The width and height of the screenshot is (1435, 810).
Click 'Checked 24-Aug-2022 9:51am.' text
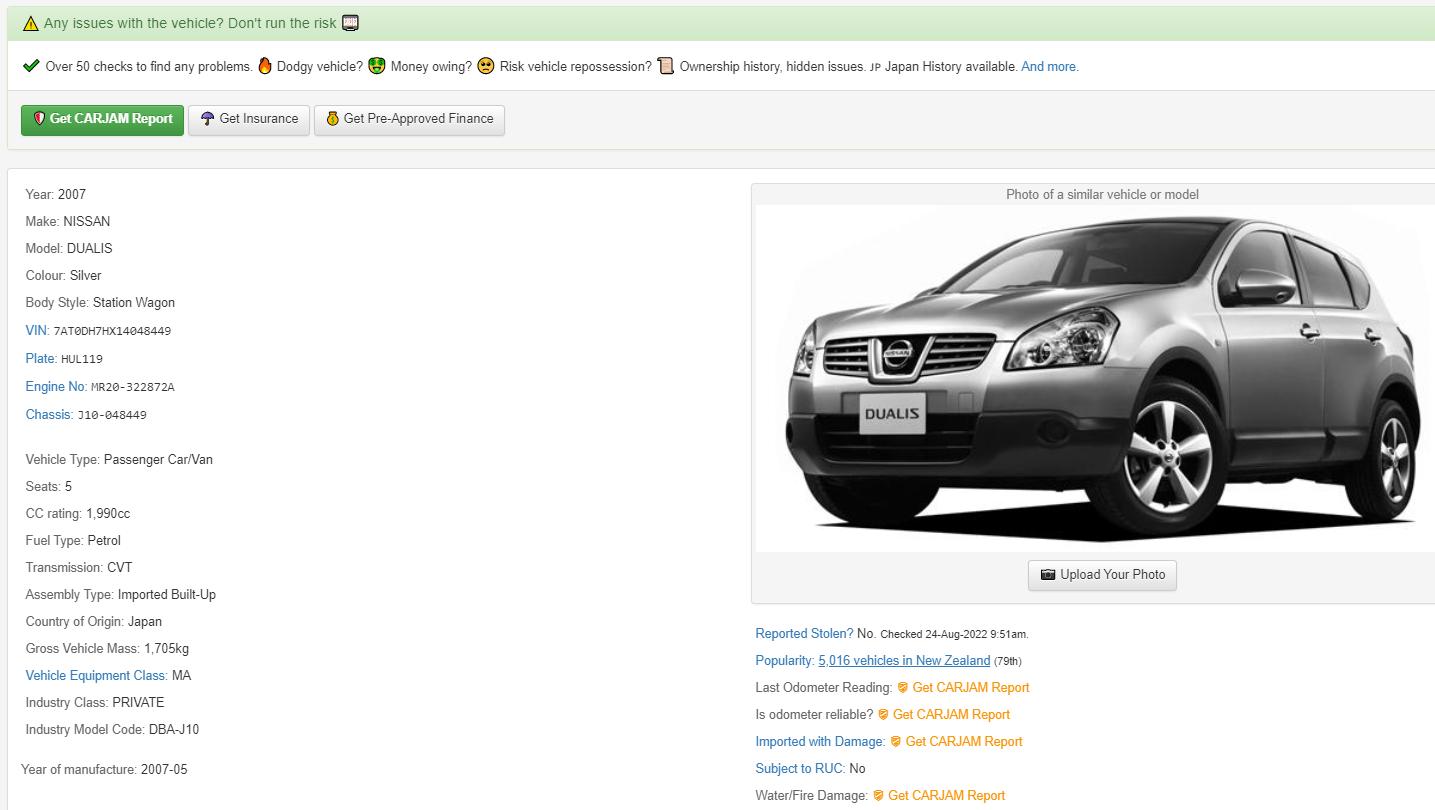click(954, 634)
